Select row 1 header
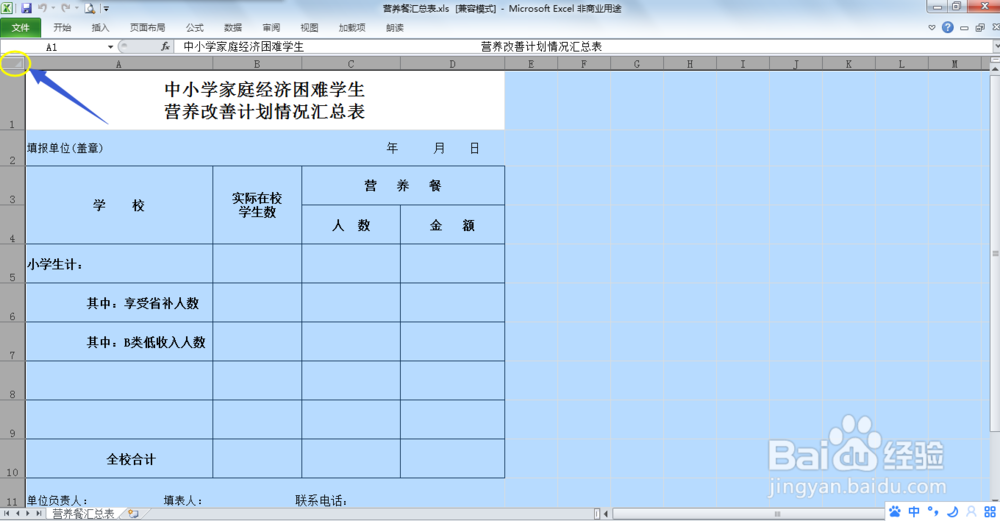Screen dimensions: 1000x521 pos(13,100)
